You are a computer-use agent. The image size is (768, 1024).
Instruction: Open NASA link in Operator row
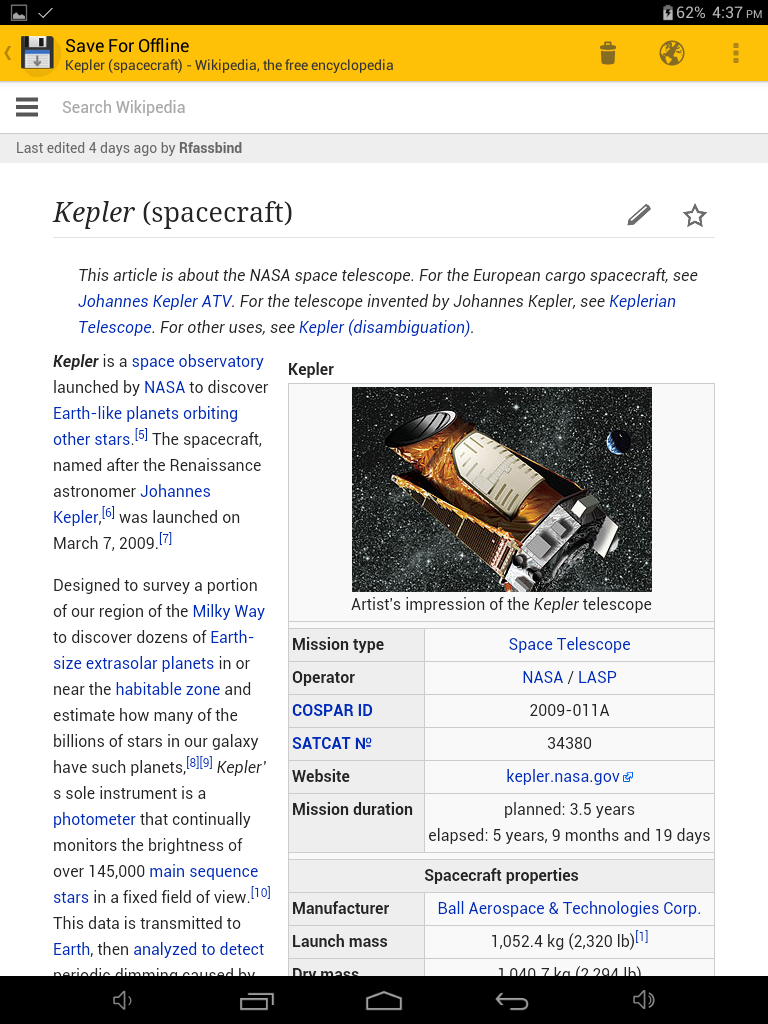click(543, 677)
